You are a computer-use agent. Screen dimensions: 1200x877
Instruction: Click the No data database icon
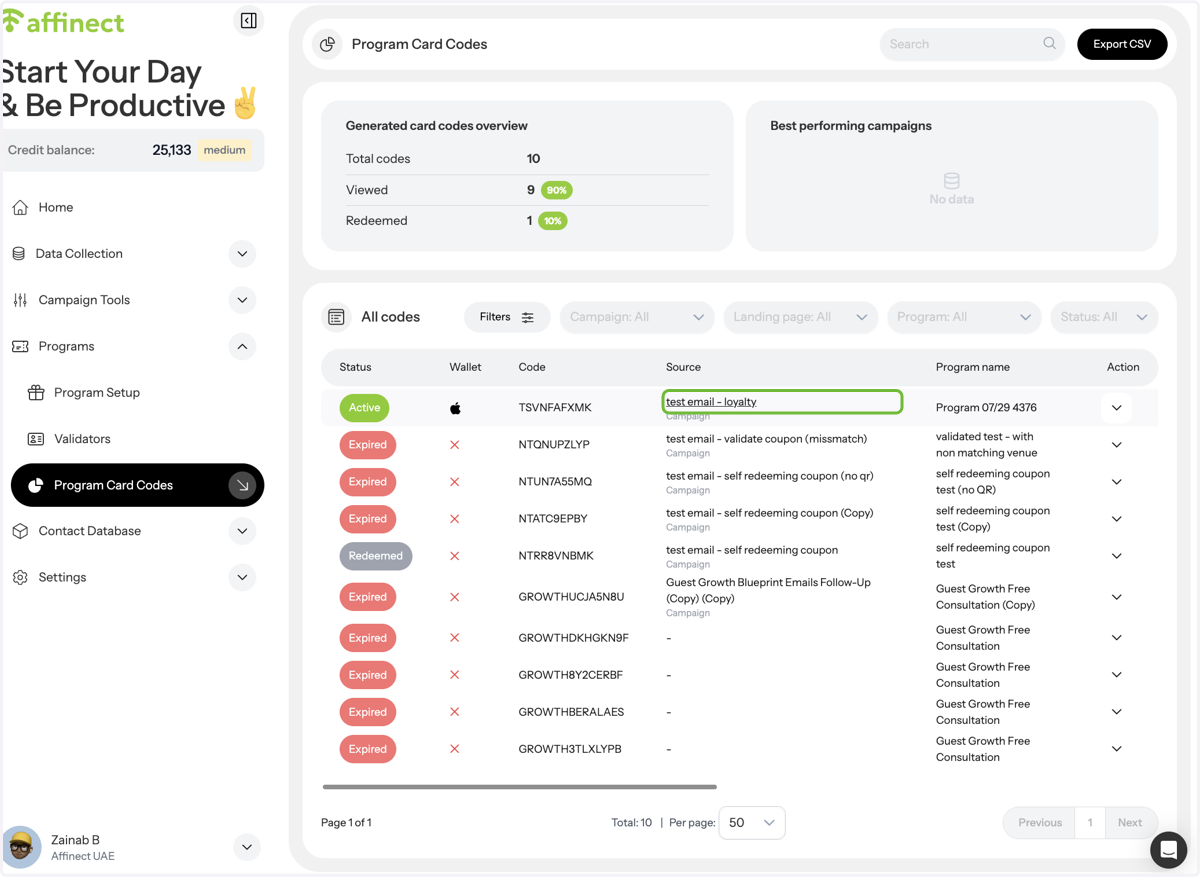coord(951,181)
